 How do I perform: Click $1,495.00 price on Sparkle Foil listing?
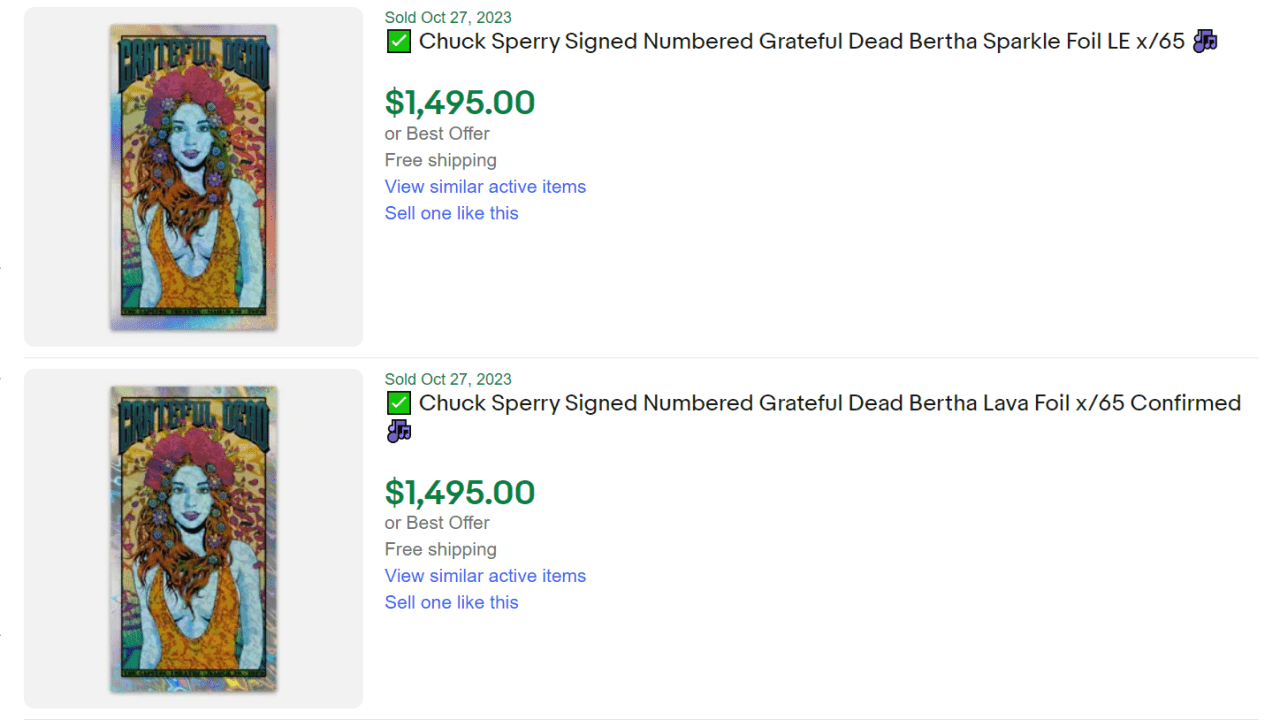point(460,102)
